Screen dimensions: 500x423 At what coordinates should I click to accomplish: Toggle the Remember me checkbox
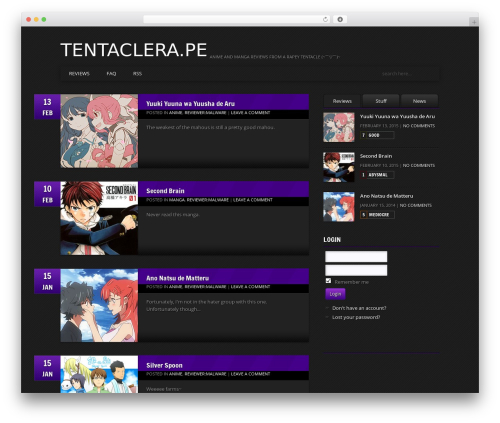coord(328,281)
